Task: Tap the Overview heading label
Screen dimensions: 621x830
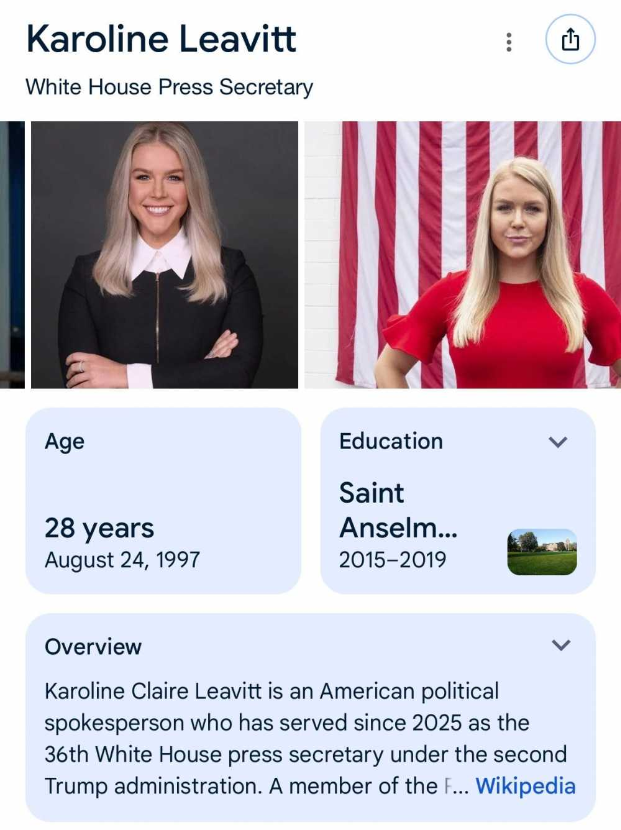Action: (x=93, y=646)
